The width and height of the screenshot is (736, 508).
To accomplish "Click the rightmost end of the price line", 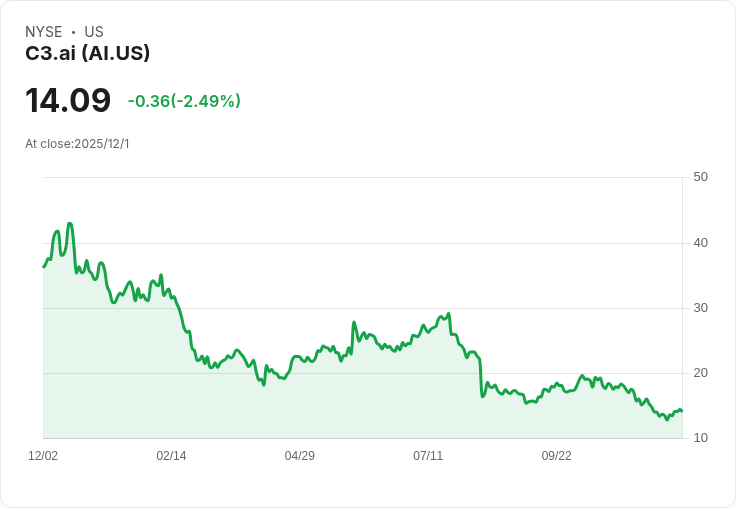I will pyautogui.click(x=682, y=410).
